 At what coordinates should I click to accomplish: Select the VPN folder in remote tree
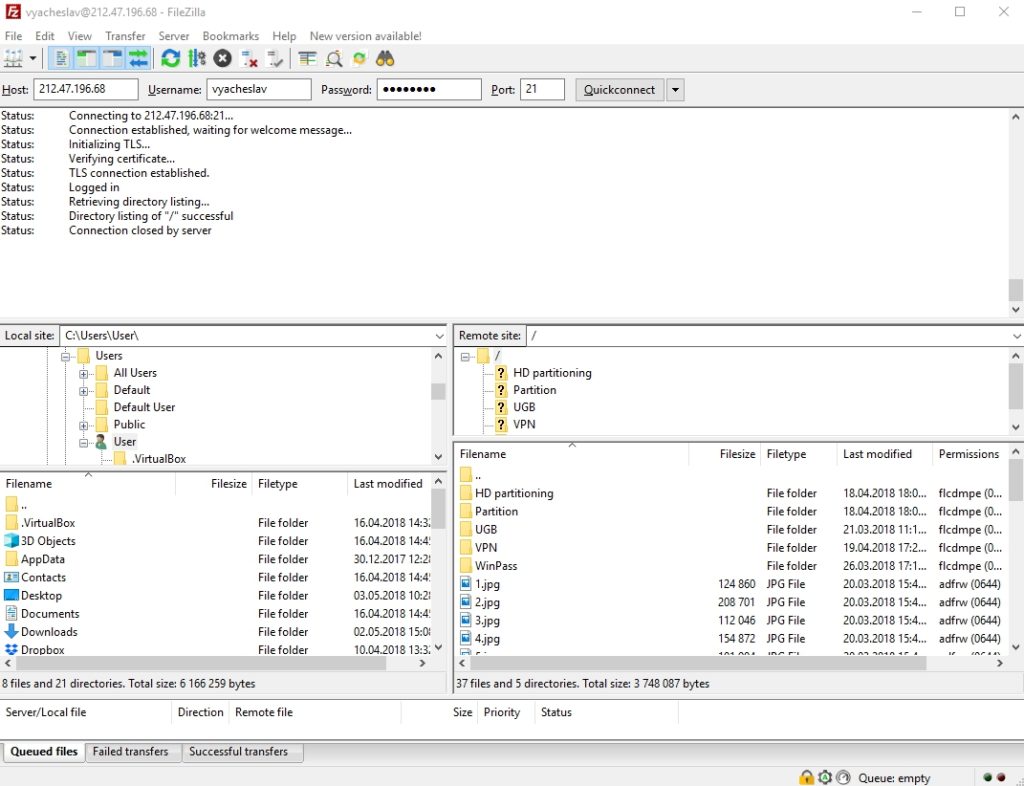524,424
